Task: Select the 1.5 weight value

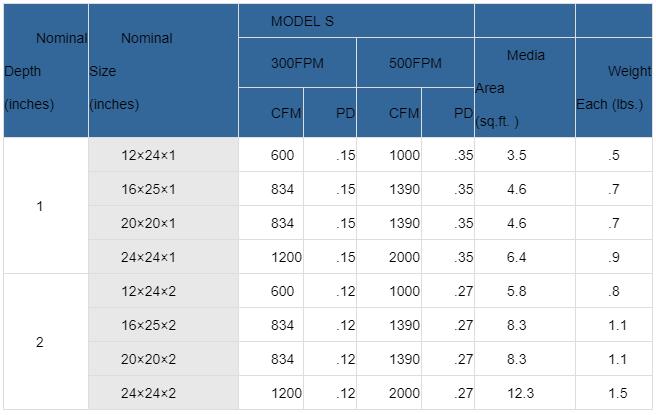Action: (x=617, y=393)
